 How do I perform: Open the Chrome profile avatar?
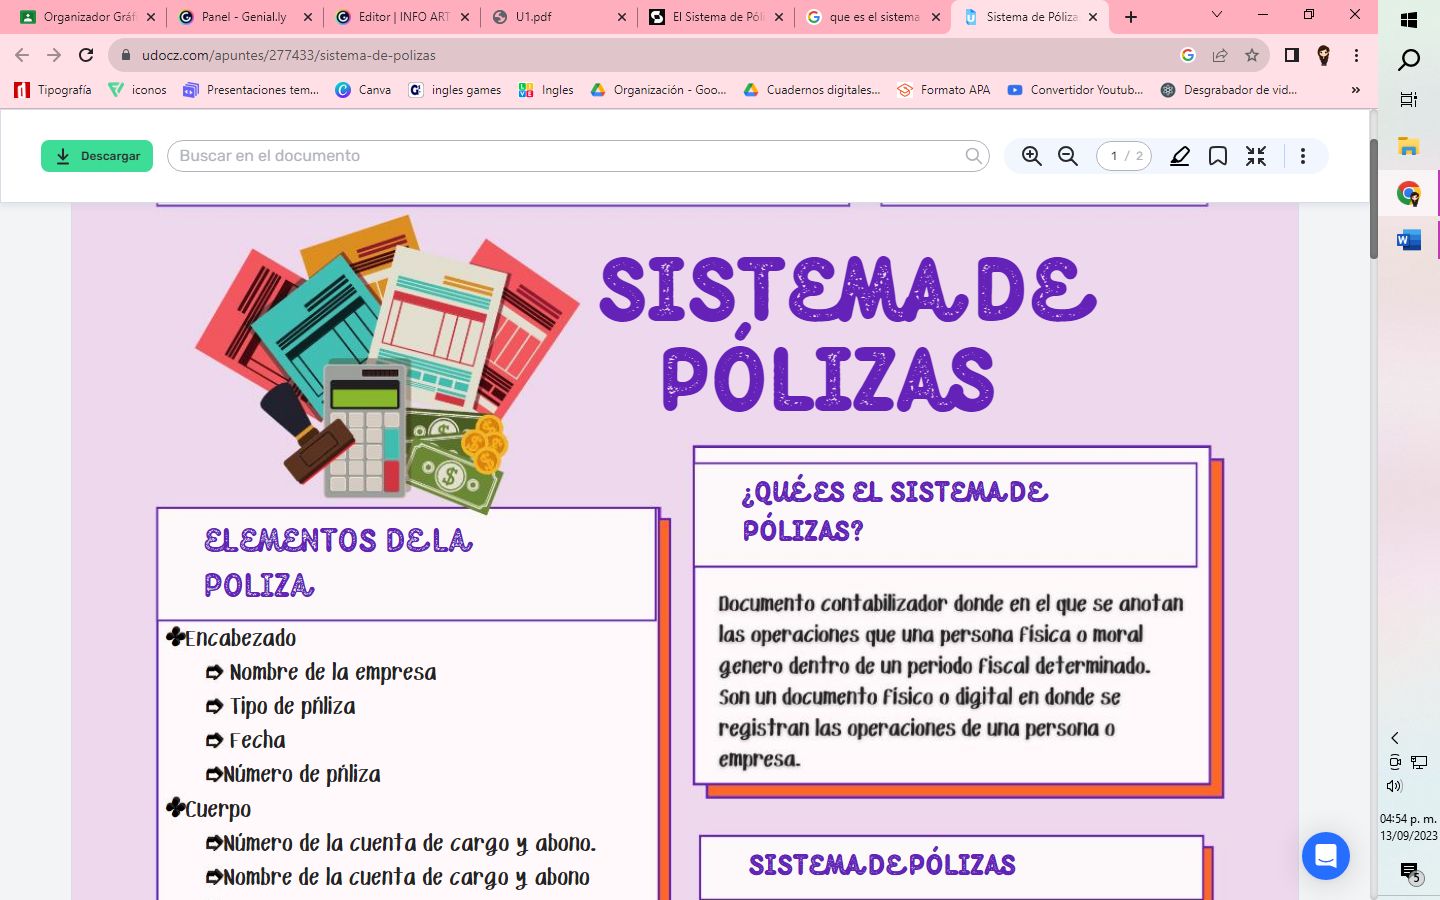1324,55
